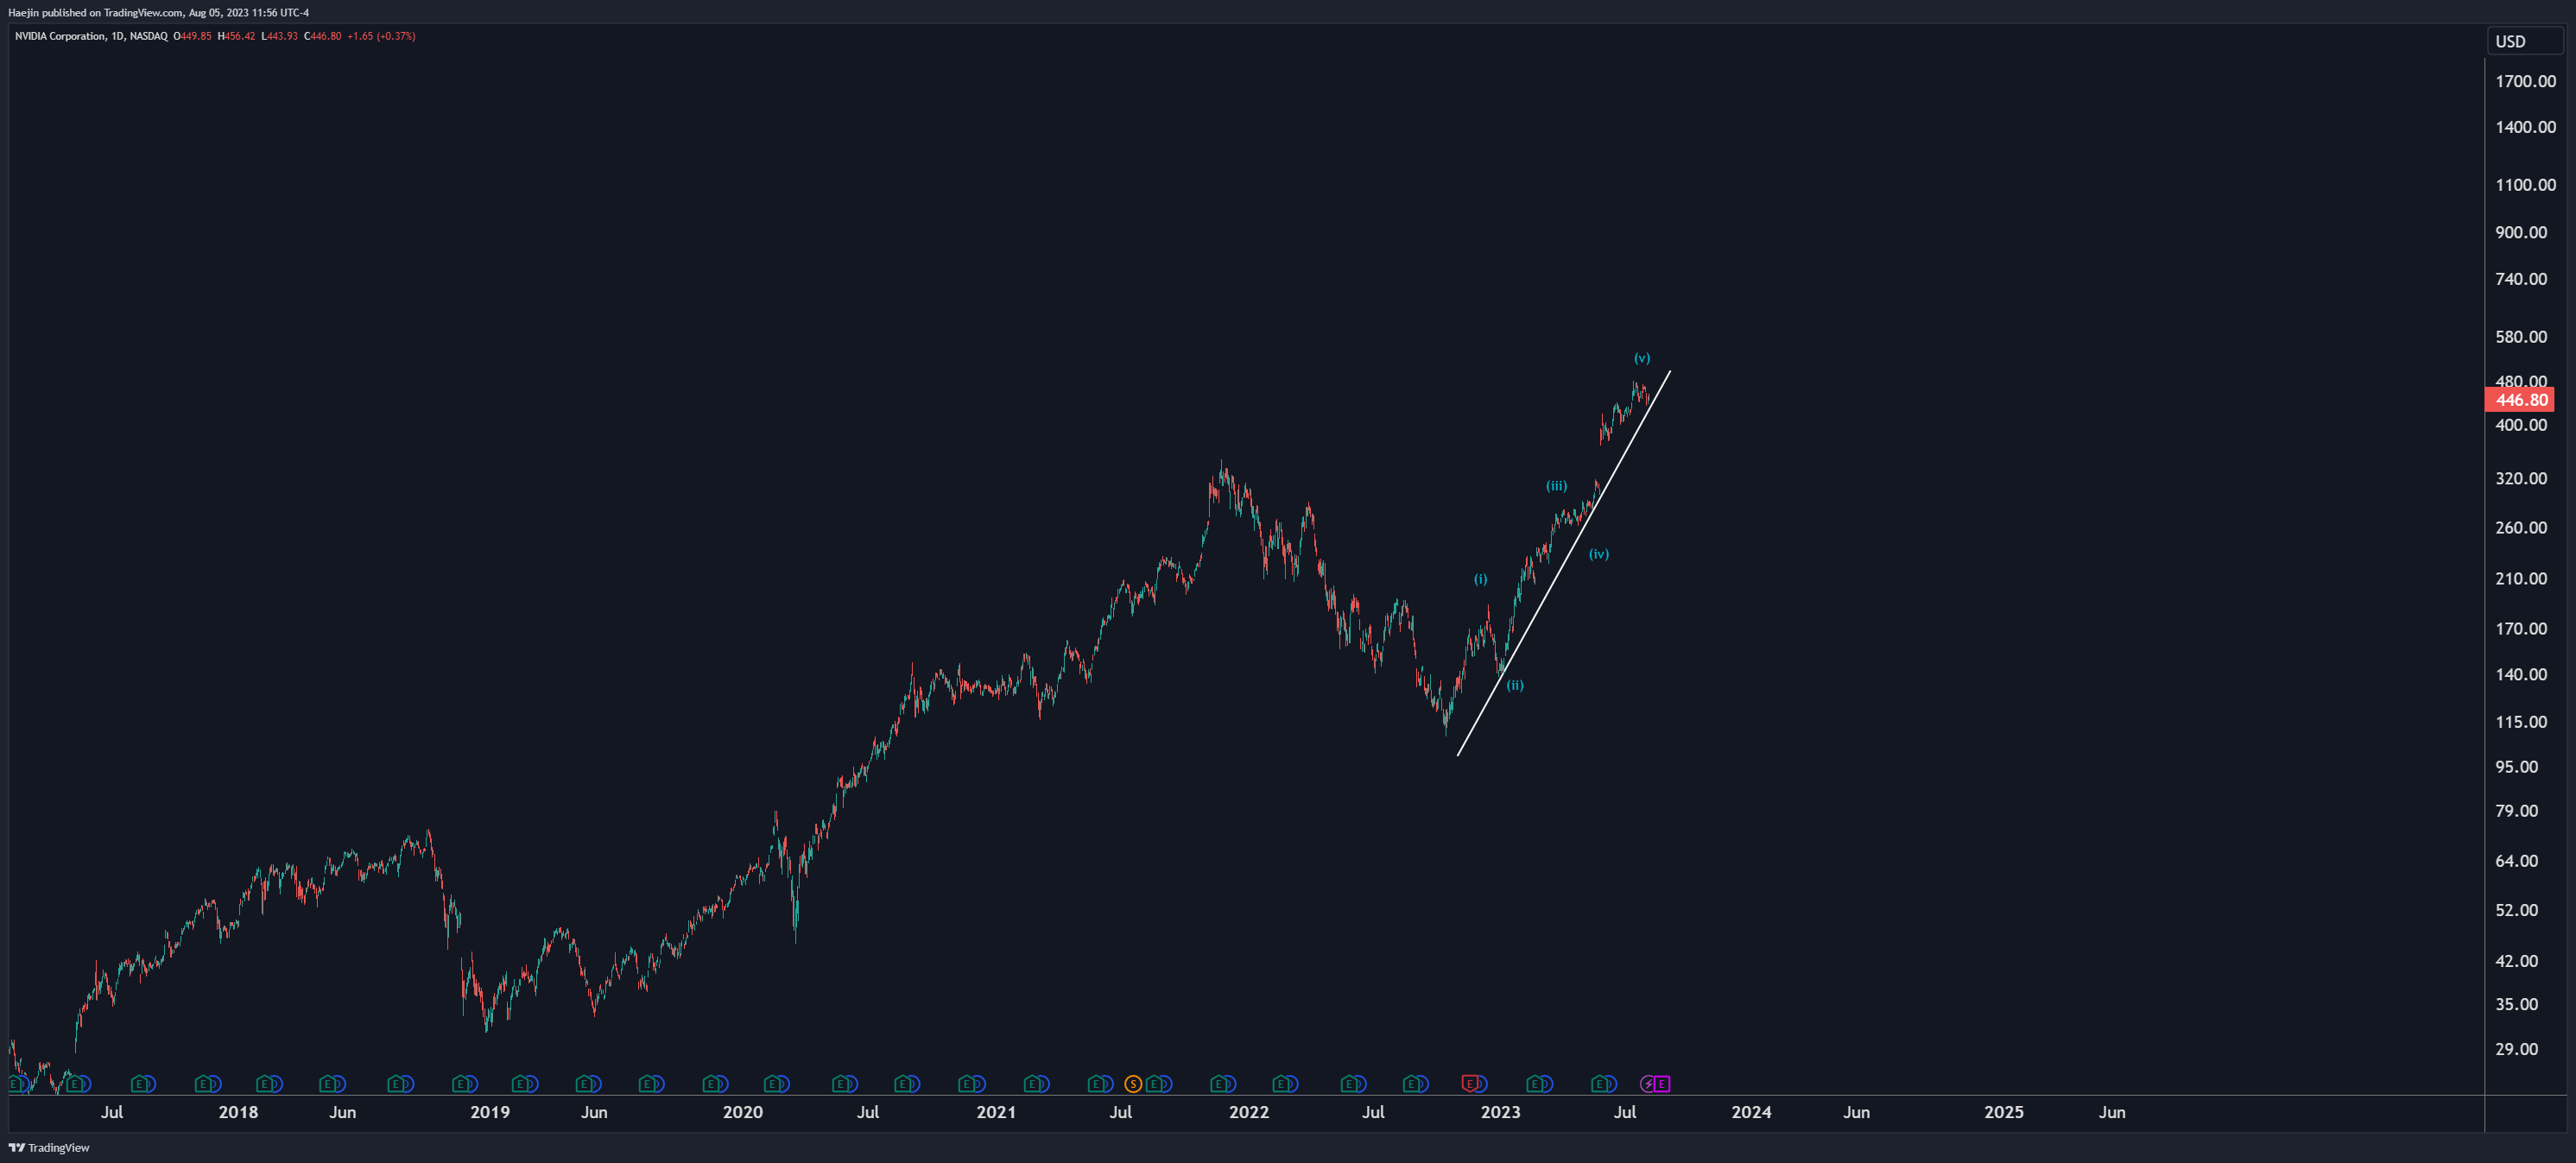The width and height of the screenshot is (2576, 1163).
Task: Select the (ii) wave label
Action: [x=1515, y=685]
